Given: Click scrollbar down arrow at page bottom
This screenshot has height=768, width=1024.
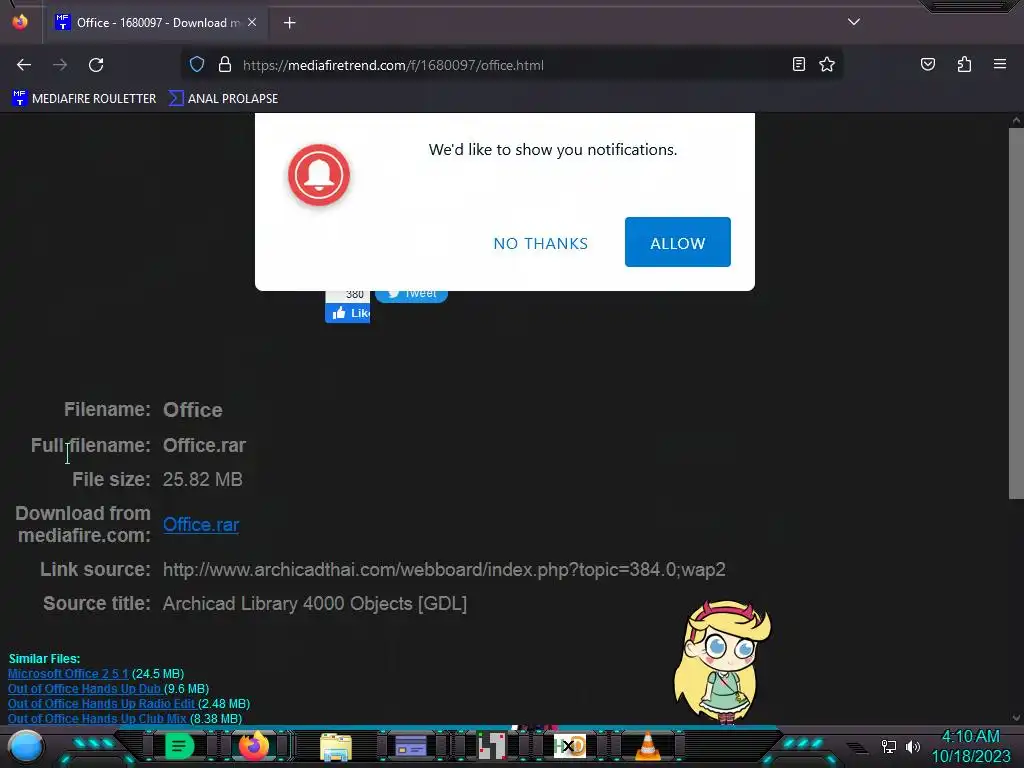Looking at the screenshot, I should (1016, 718).
